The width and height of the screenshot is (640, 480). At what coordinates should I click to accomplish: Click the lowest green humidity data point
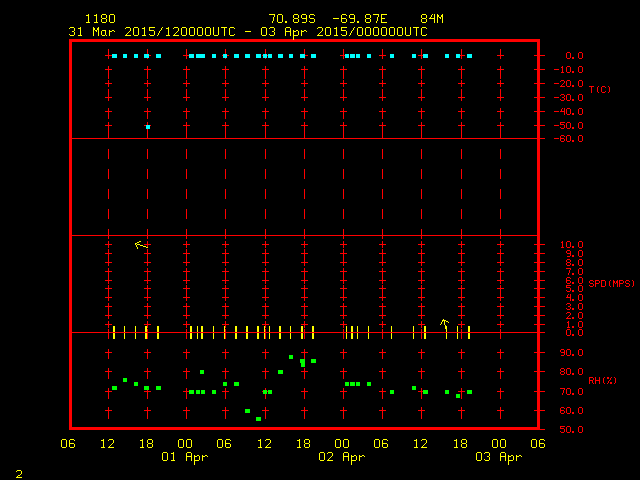point(258,419)
